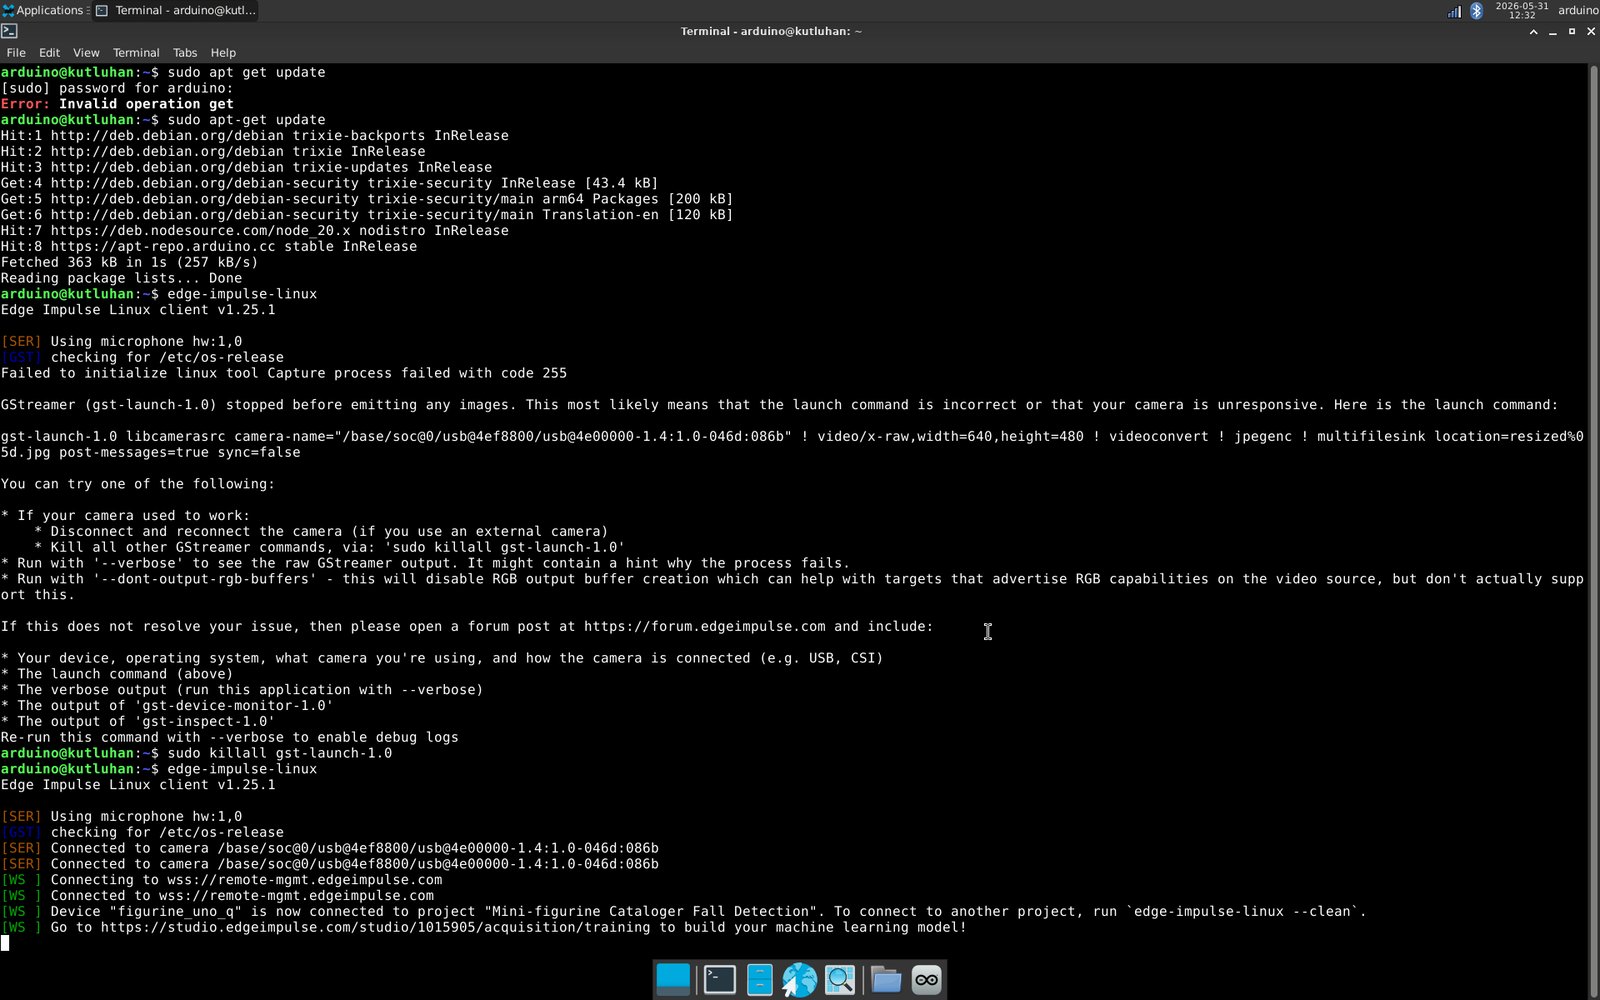This screenshot has height=1000, width=1600.
Task: Click the 'sudo apt get update' command text
Action: coord(246,73)
